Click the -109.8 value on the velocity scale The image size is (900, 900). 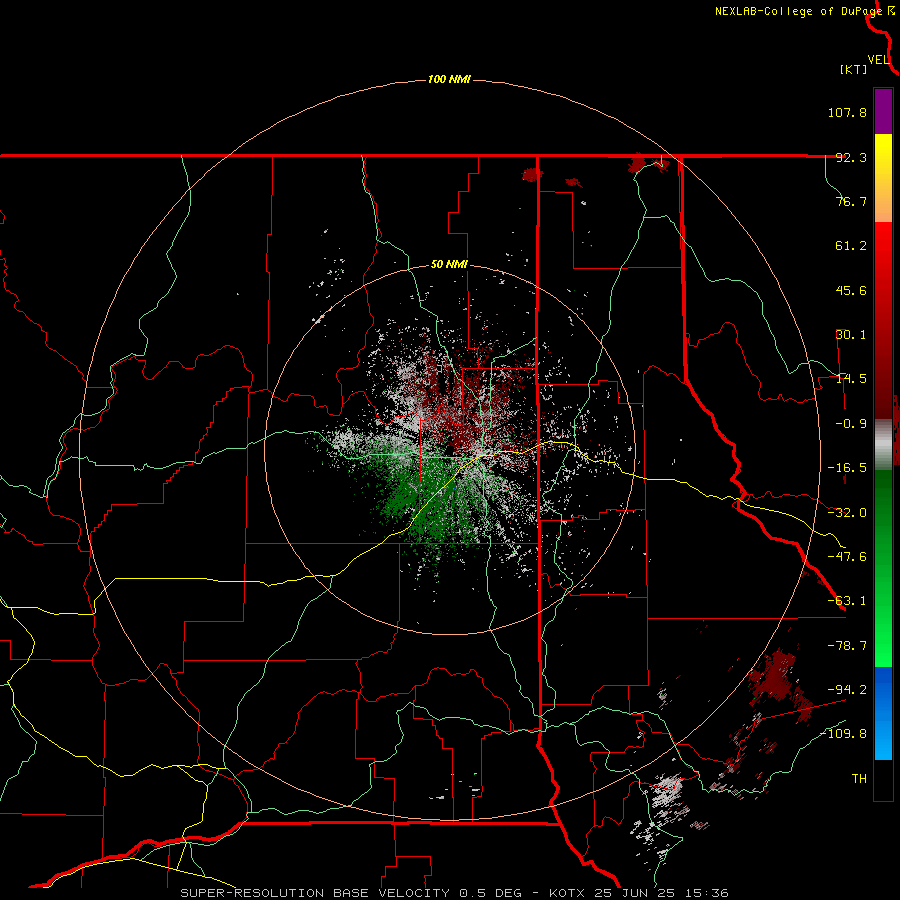click(843, 734)
